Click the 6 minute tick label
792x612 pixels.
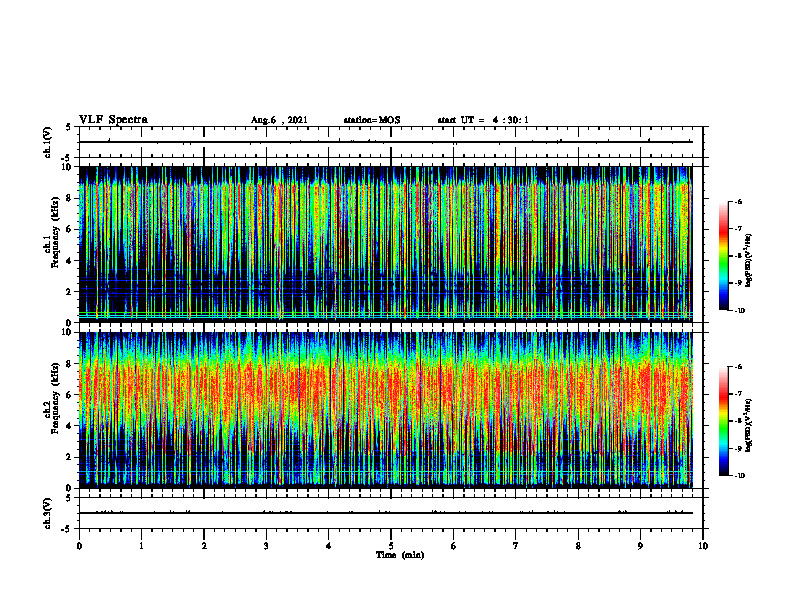pyautogui.click(x=454, y=546)
